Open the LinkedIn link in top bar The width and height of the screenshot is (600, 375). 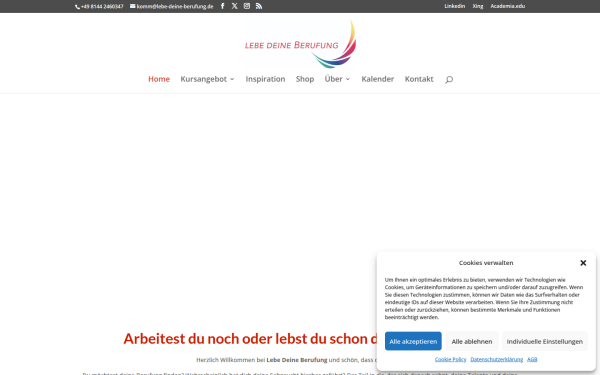click(455, 6)
